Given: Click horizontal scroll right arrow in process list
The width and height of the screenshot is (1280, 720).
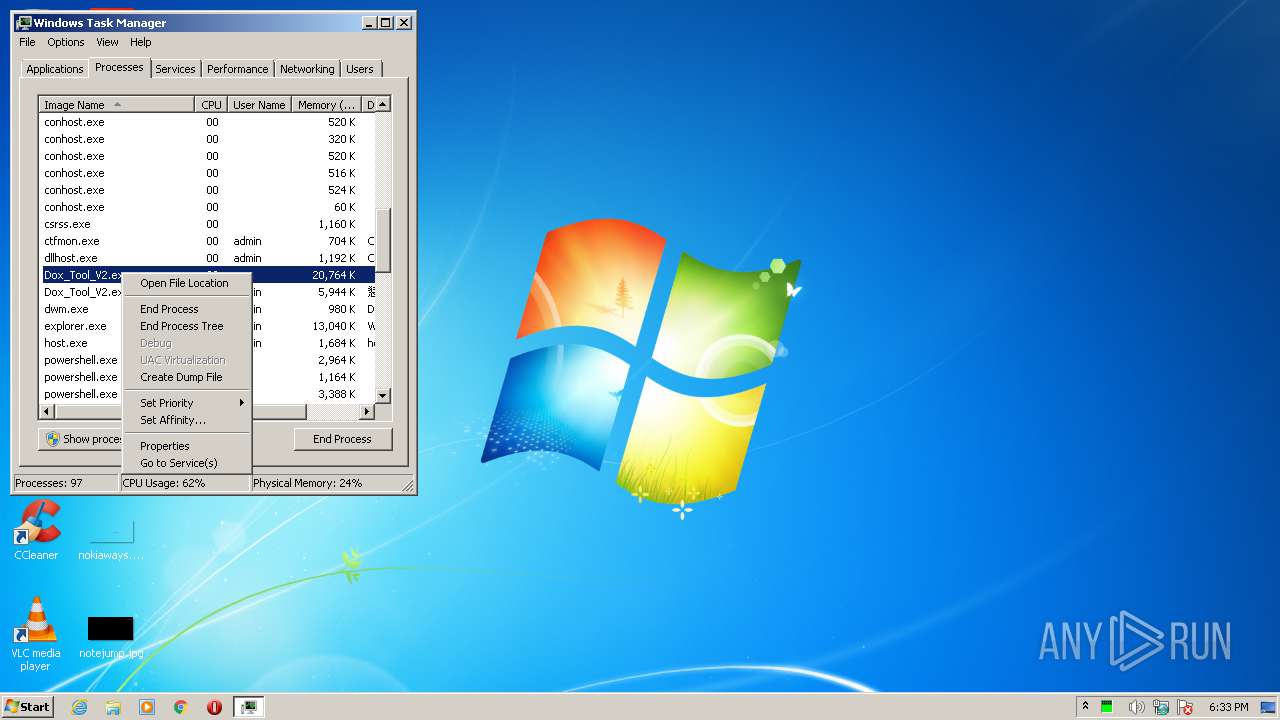Looking at the screenshot, I should [x=366, y=411].
